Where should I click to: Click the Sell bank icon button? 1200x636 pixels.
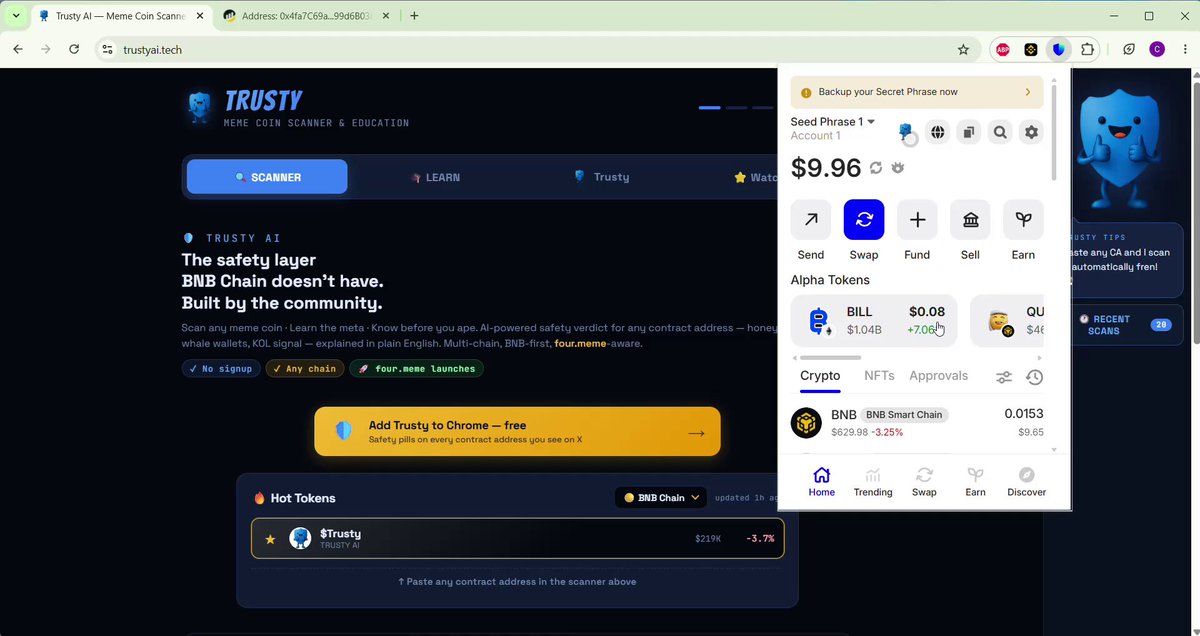(970, 219)
